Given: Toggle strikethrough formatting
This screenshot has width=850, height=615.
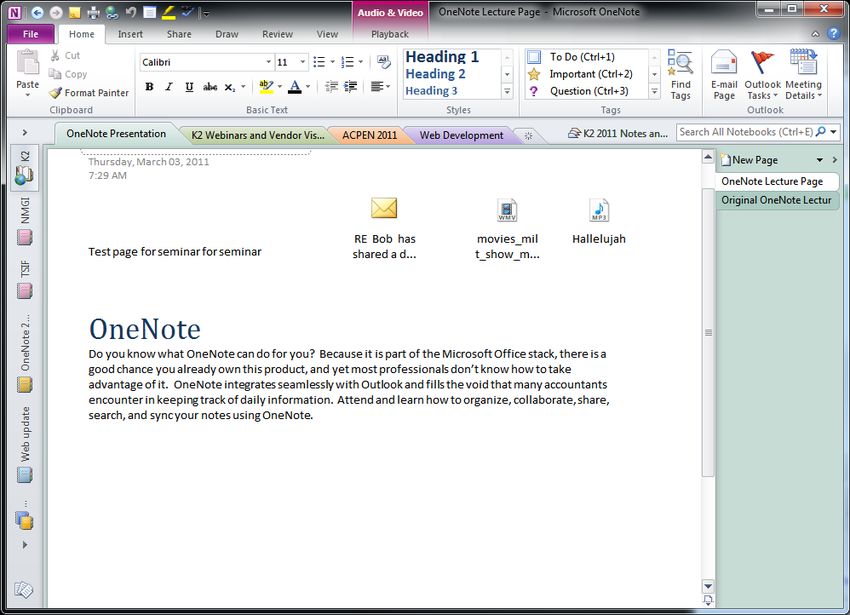Looking at the screenshot, I should (x=210, y=86).
